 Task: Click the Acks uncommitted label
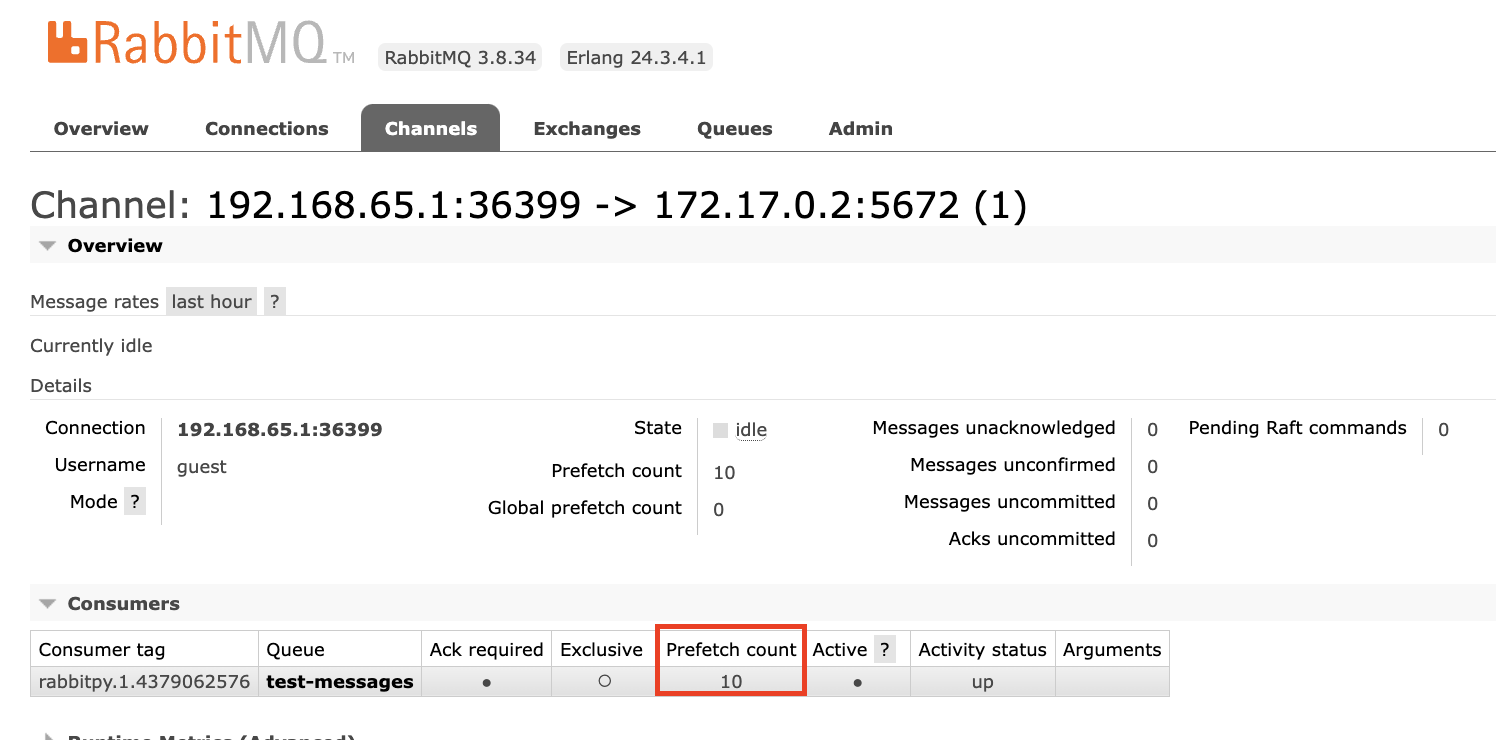pos(1032,539)
